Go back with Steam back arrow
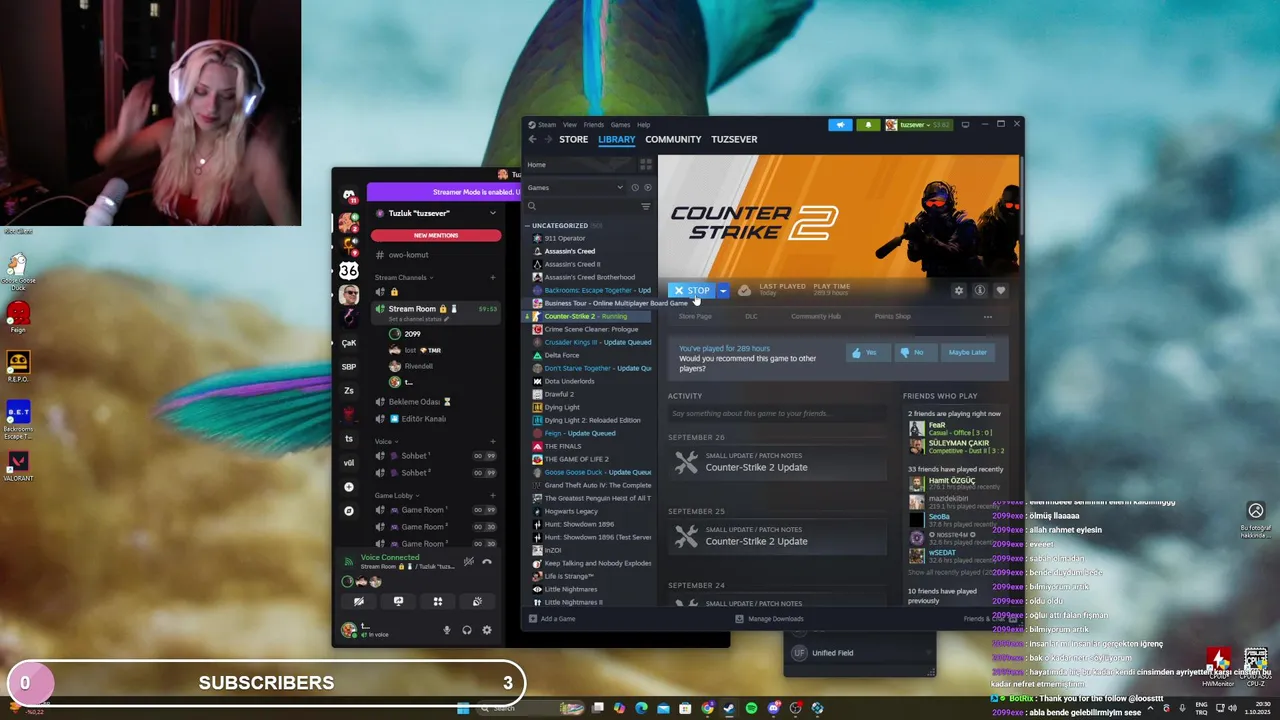This screenshot has width=1280, height=720. click(532, 139)
